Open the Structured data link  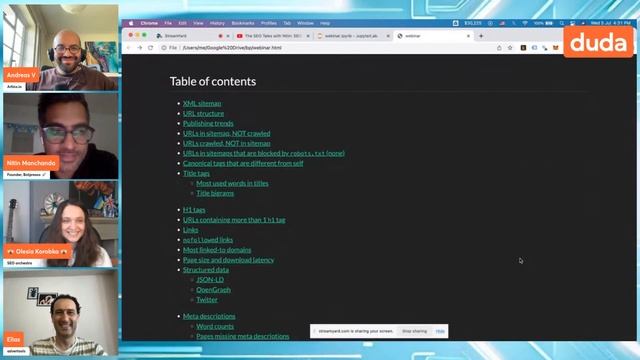point(206,270)
